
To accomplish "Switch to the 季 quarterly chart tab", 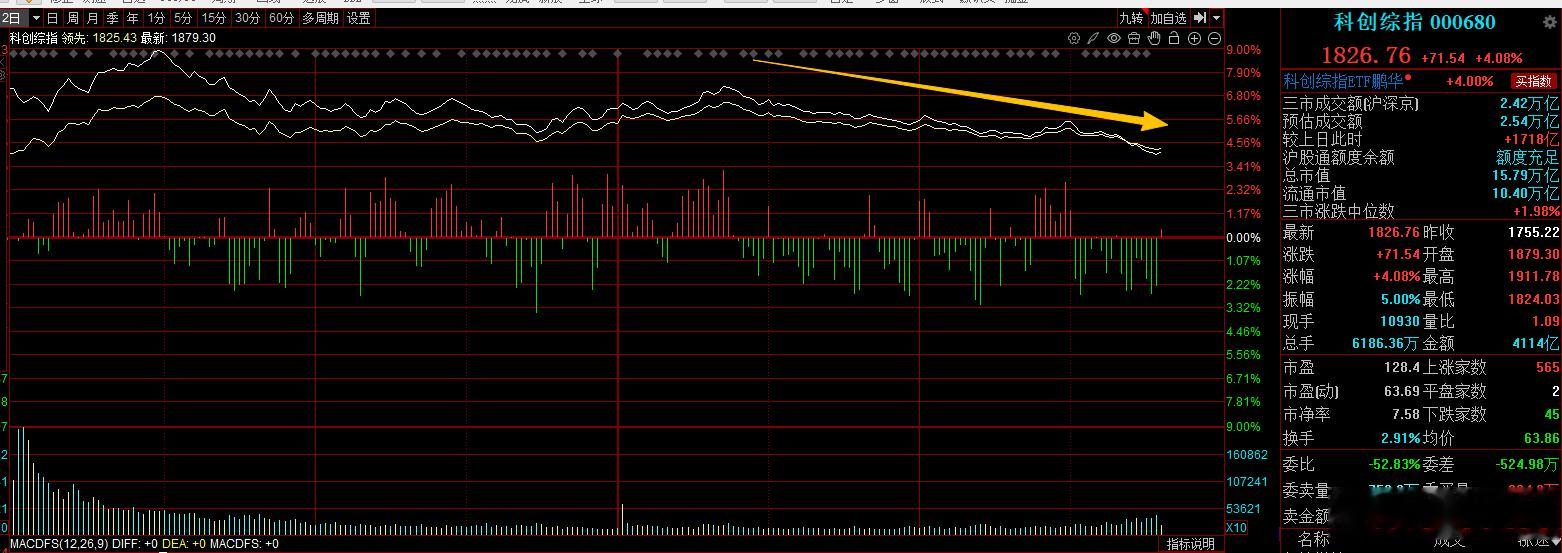I will pyautogui.click(x=112, y=18).
